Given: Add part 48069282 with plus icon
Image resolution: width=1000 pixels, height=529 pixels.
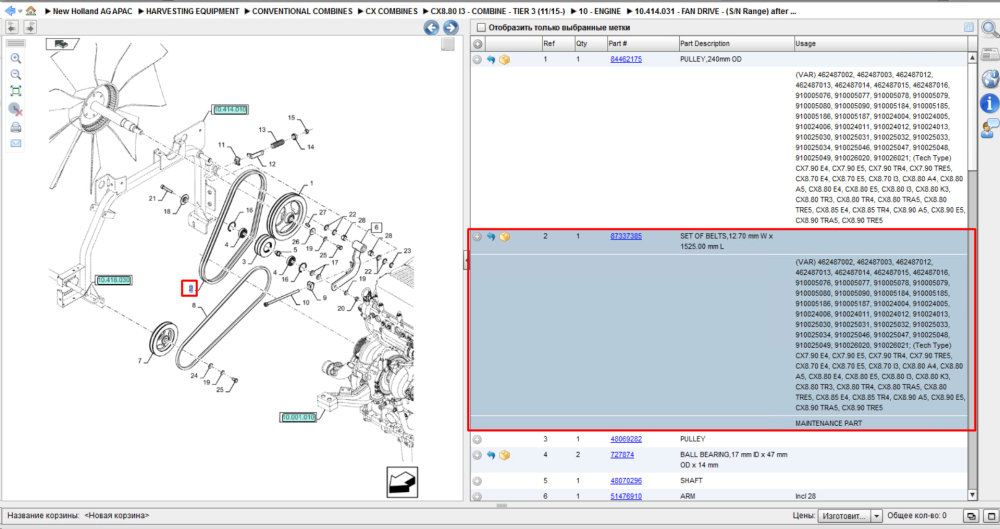Looking at the screenshot, I should pyautogui.click(x=477, y=440).
